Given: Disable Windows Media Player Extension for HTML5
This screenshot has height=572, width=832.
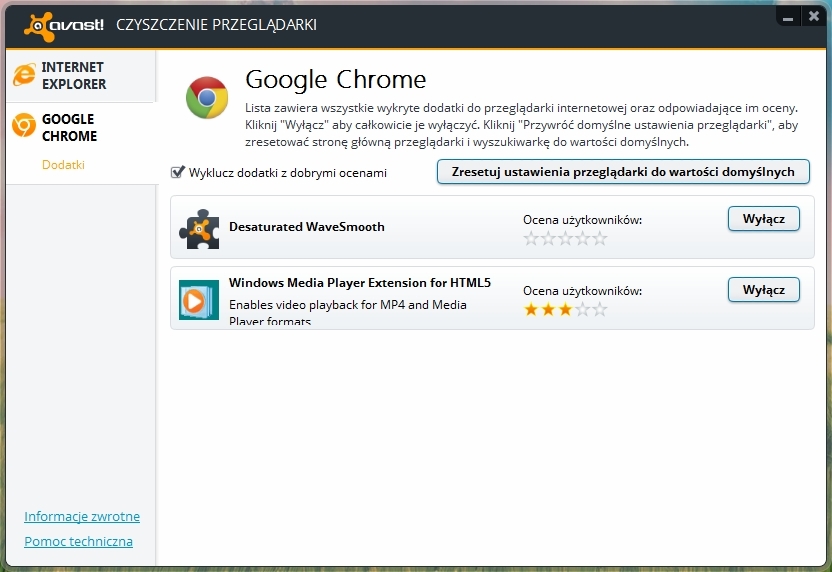Looking at the screenshot, I should tap(764, 290).
